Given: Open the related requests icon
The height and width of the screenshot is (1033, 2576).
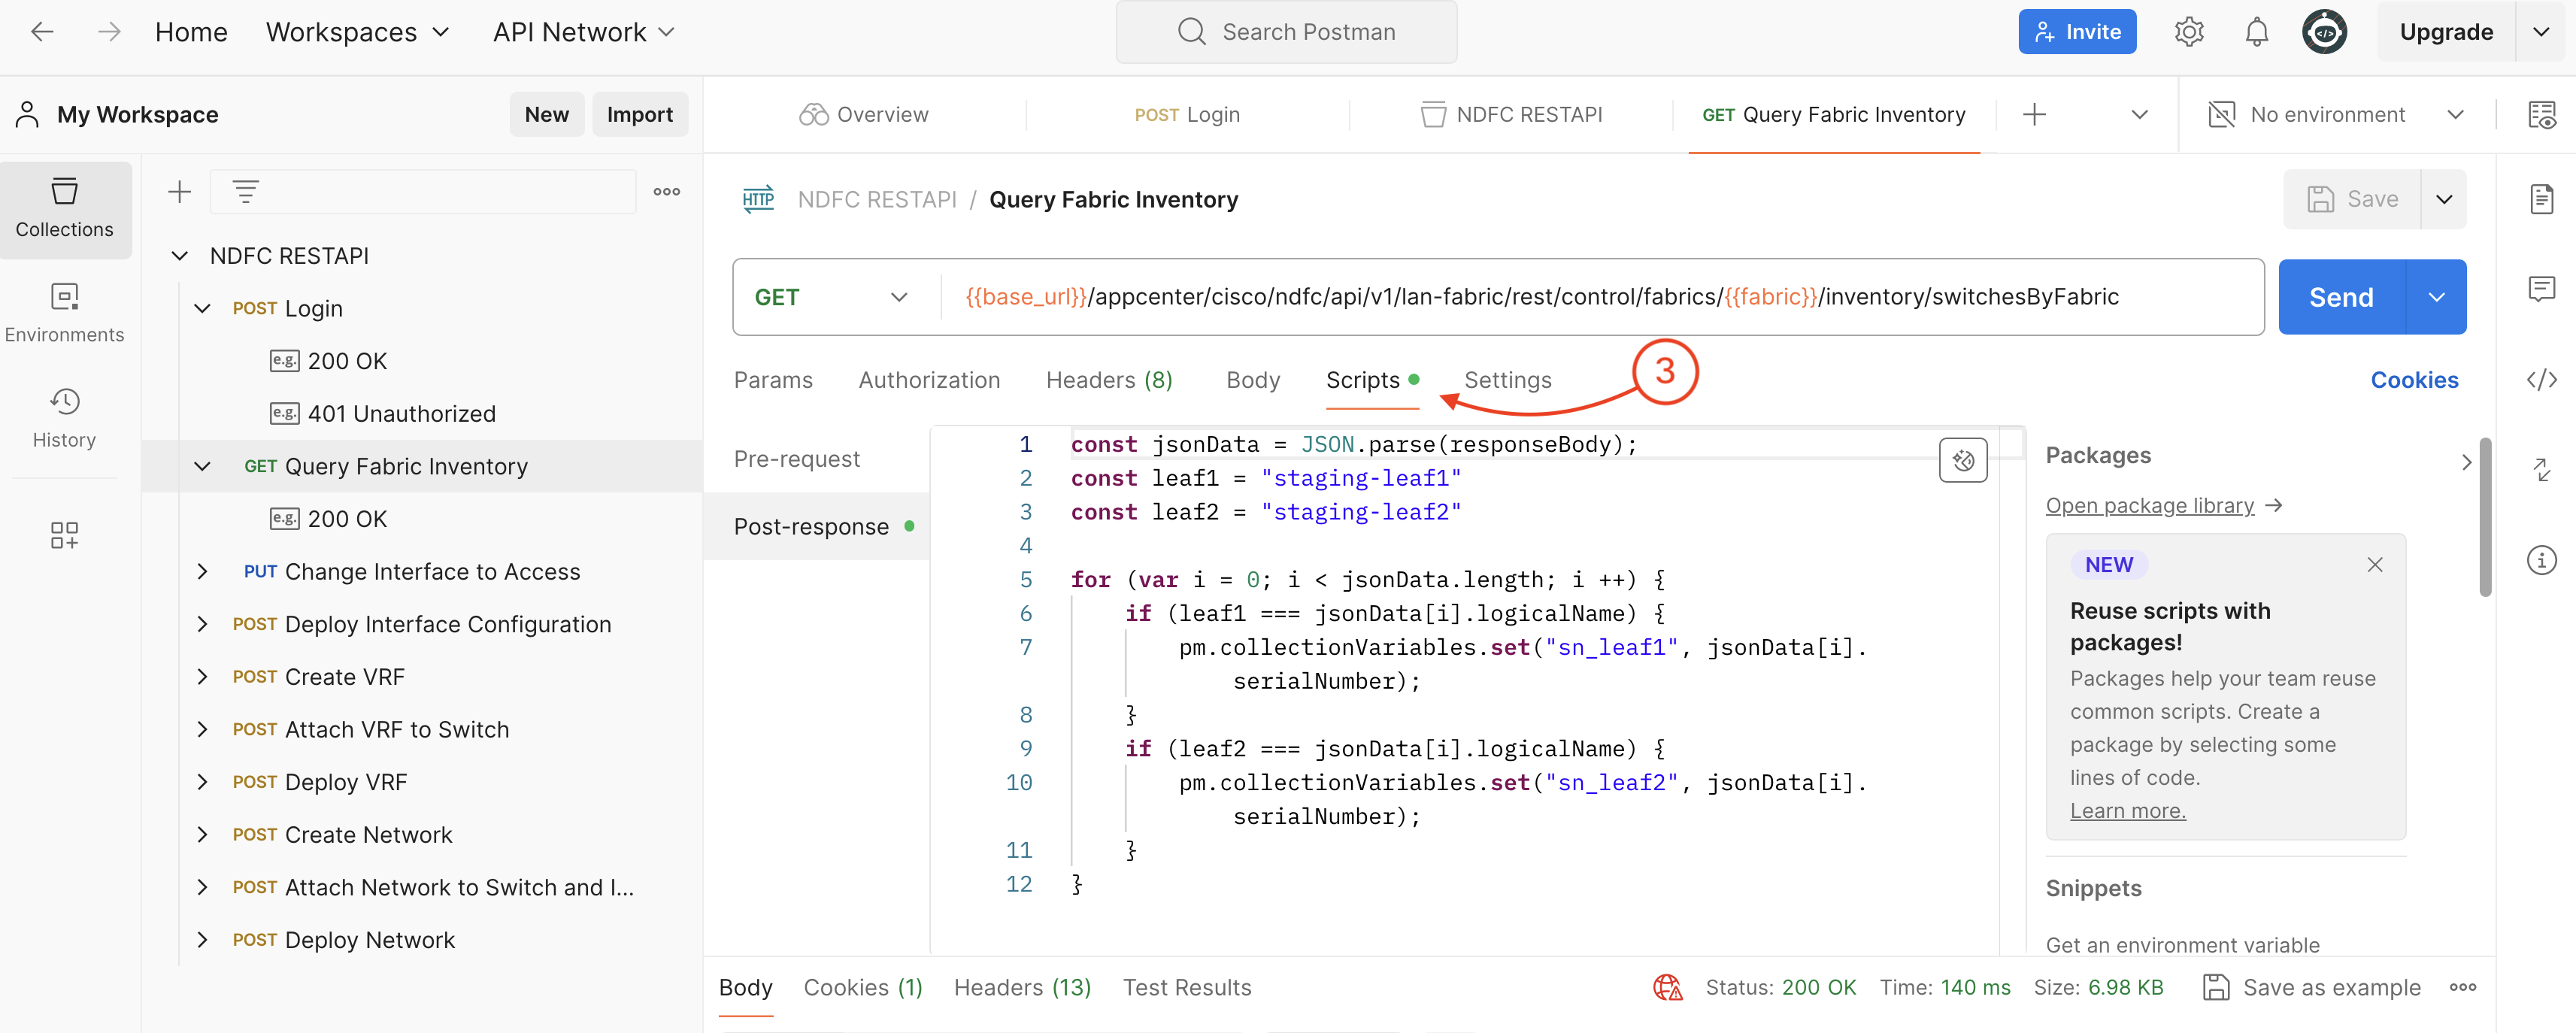Looking at the screenshot, I should (2541, 469).
